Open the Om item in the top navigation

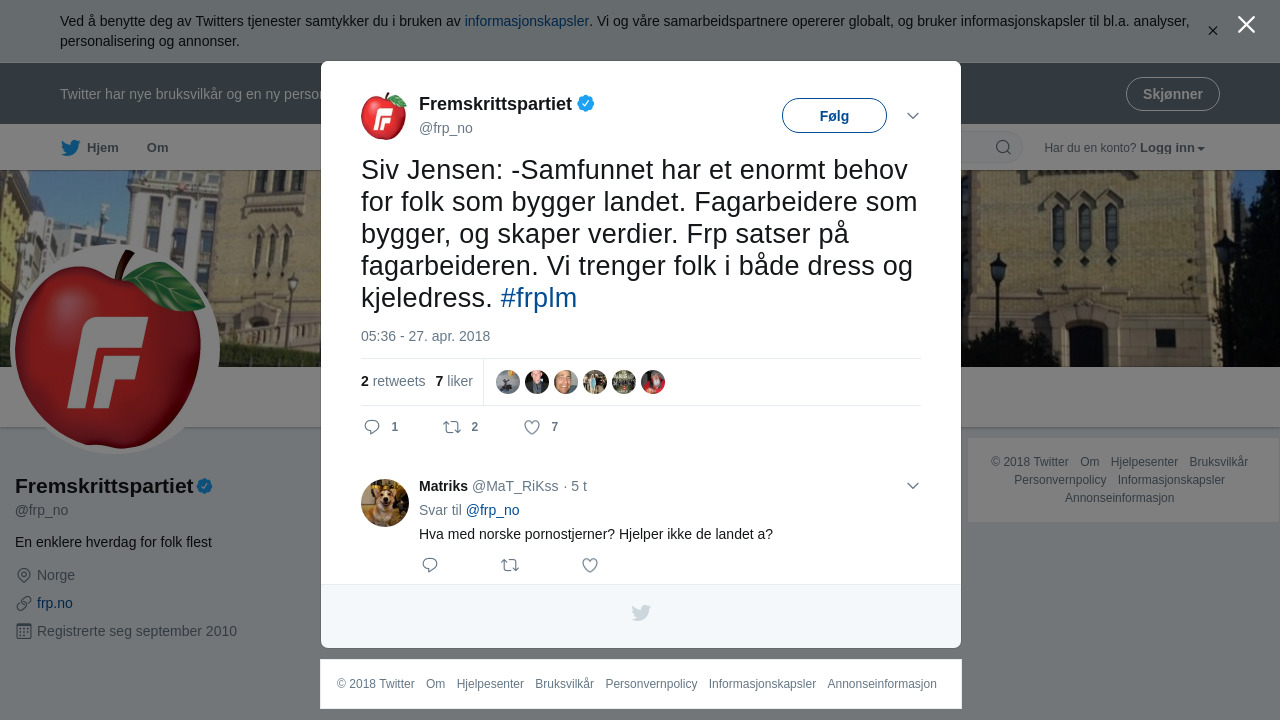[158, 148]
